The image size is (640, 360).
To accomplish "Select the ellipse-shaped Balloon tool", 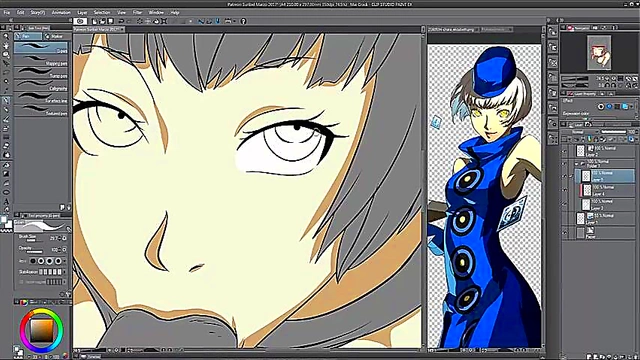I will click(x=6, y=192).
